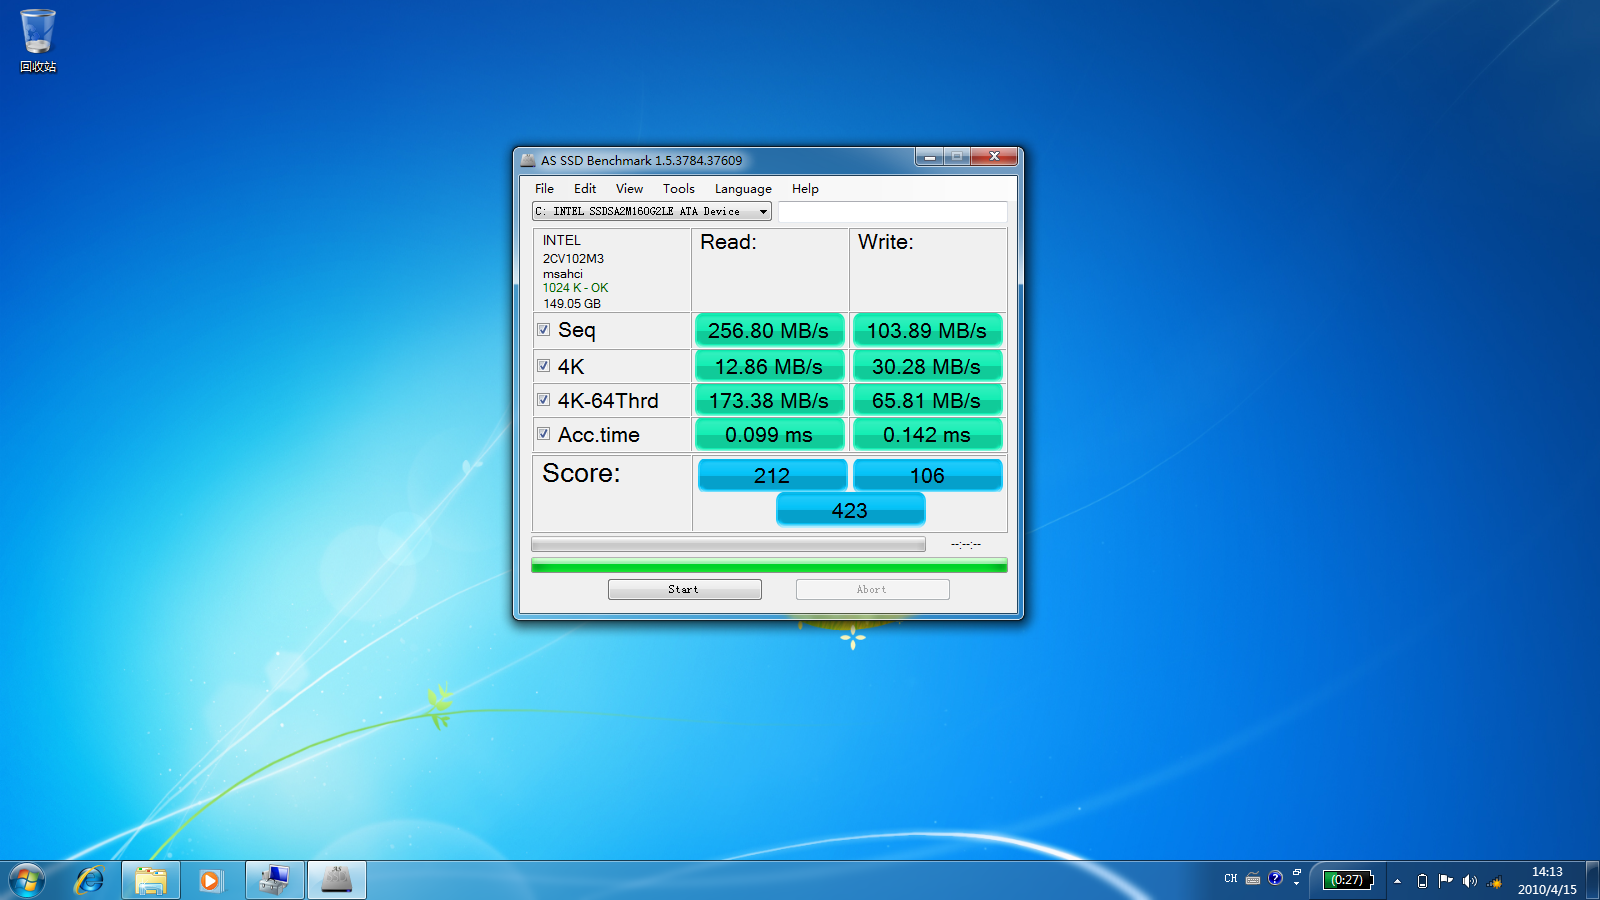
Task: Click the total score 423
Action: pos(850,509)
